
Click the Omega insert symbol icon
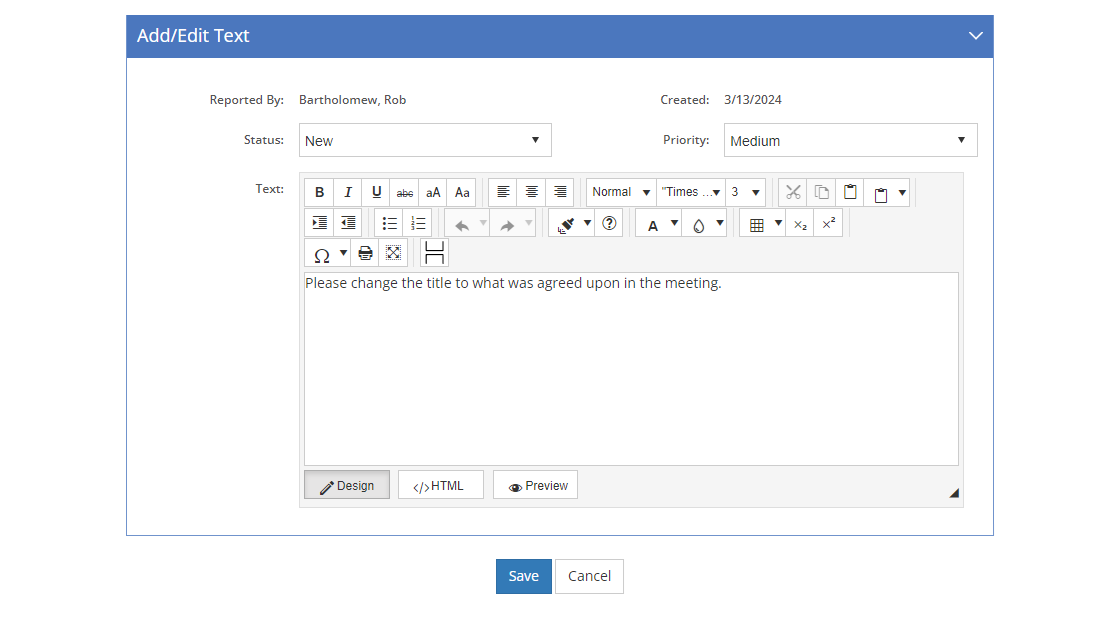coord(321,254)
